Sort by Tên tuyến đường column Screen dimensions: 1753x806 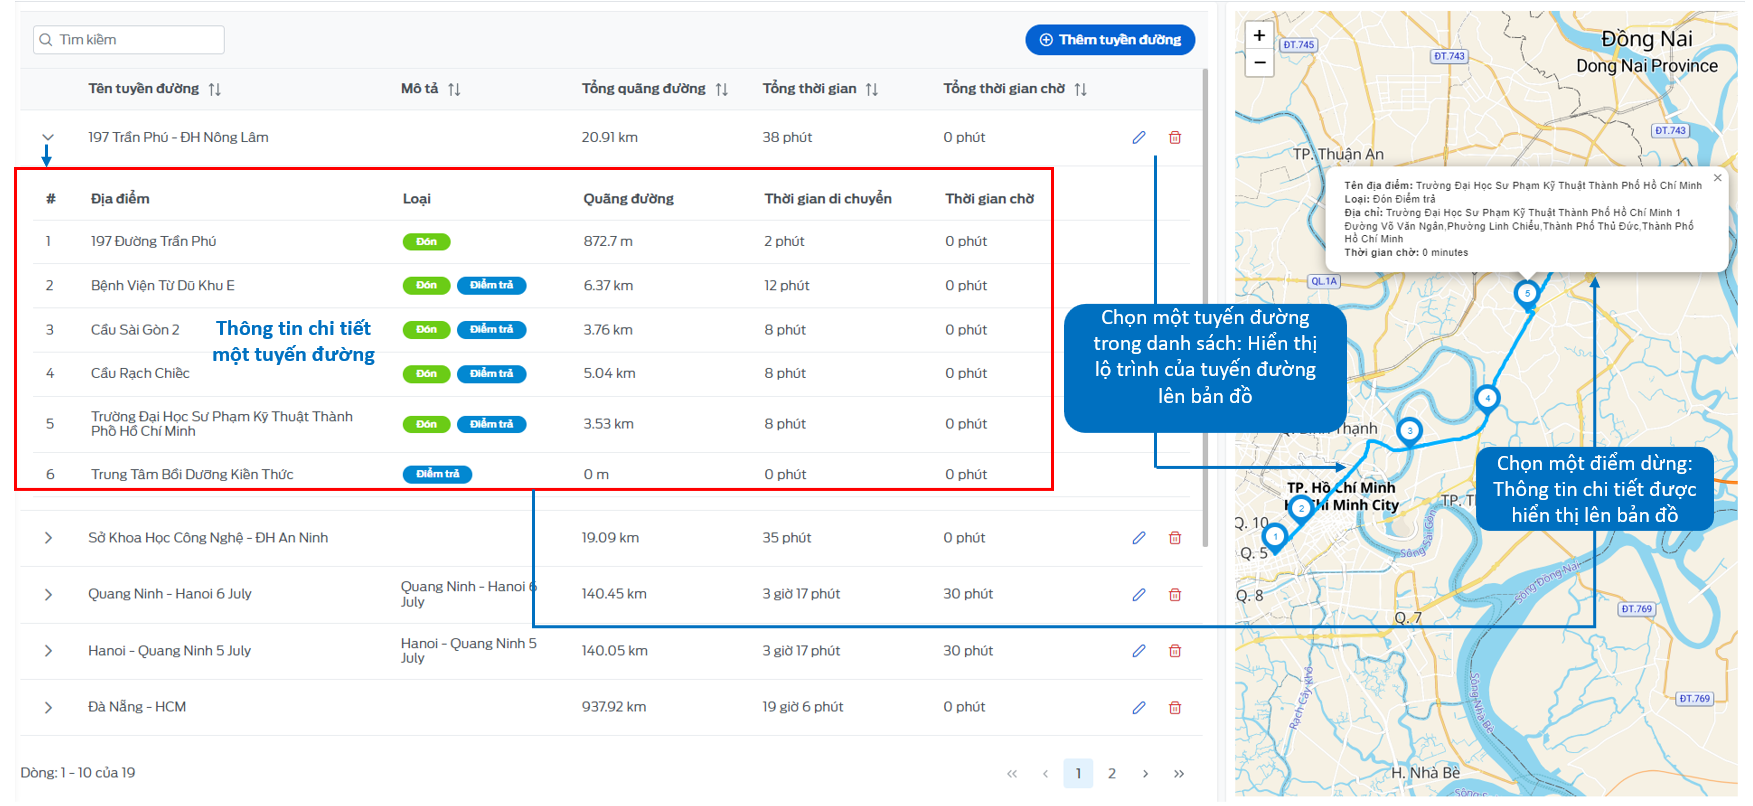pos(215,89)
